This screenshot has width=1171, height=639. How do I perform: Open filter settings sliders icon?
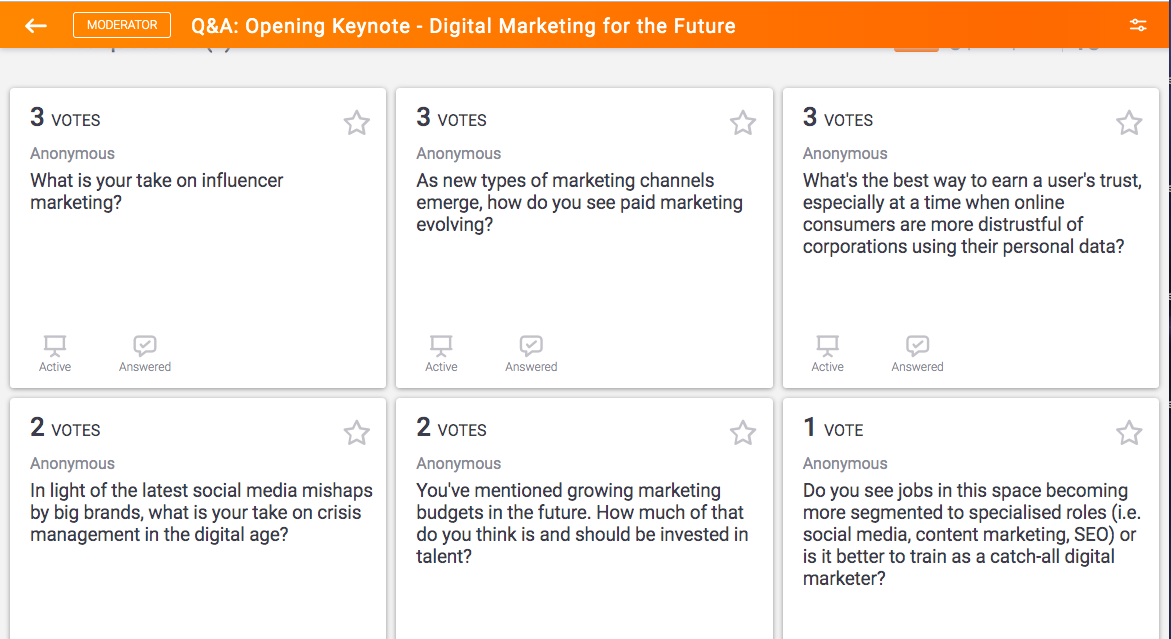(1137, 25)
